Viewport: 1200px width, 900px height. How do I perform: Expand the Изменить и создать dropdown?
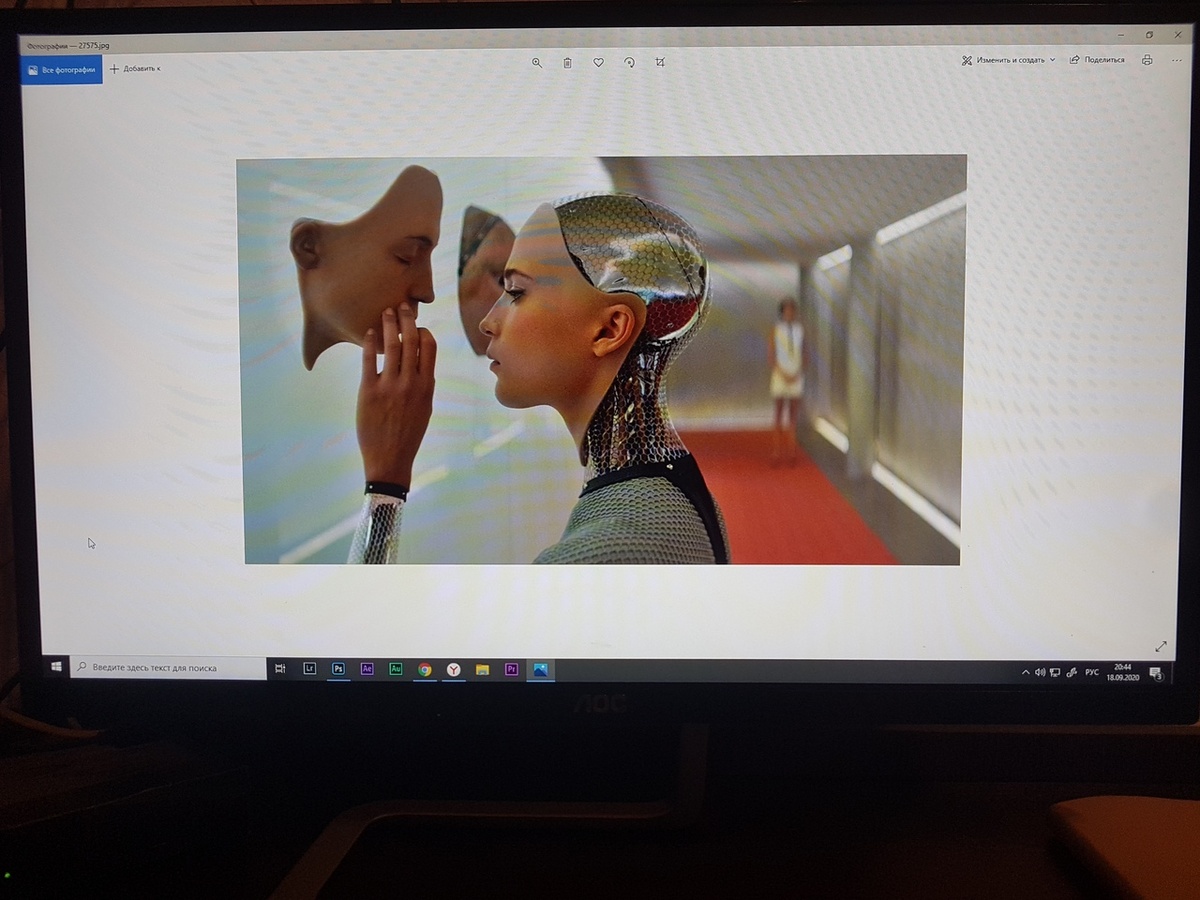tap(1009, 60)
